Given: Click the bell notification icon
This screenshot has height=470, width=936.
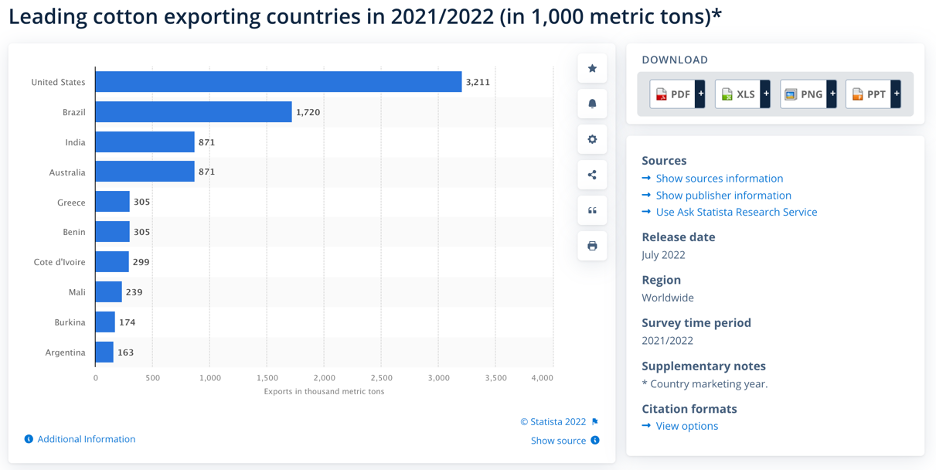Looking at the screenshot, I should tap(592, 104).
